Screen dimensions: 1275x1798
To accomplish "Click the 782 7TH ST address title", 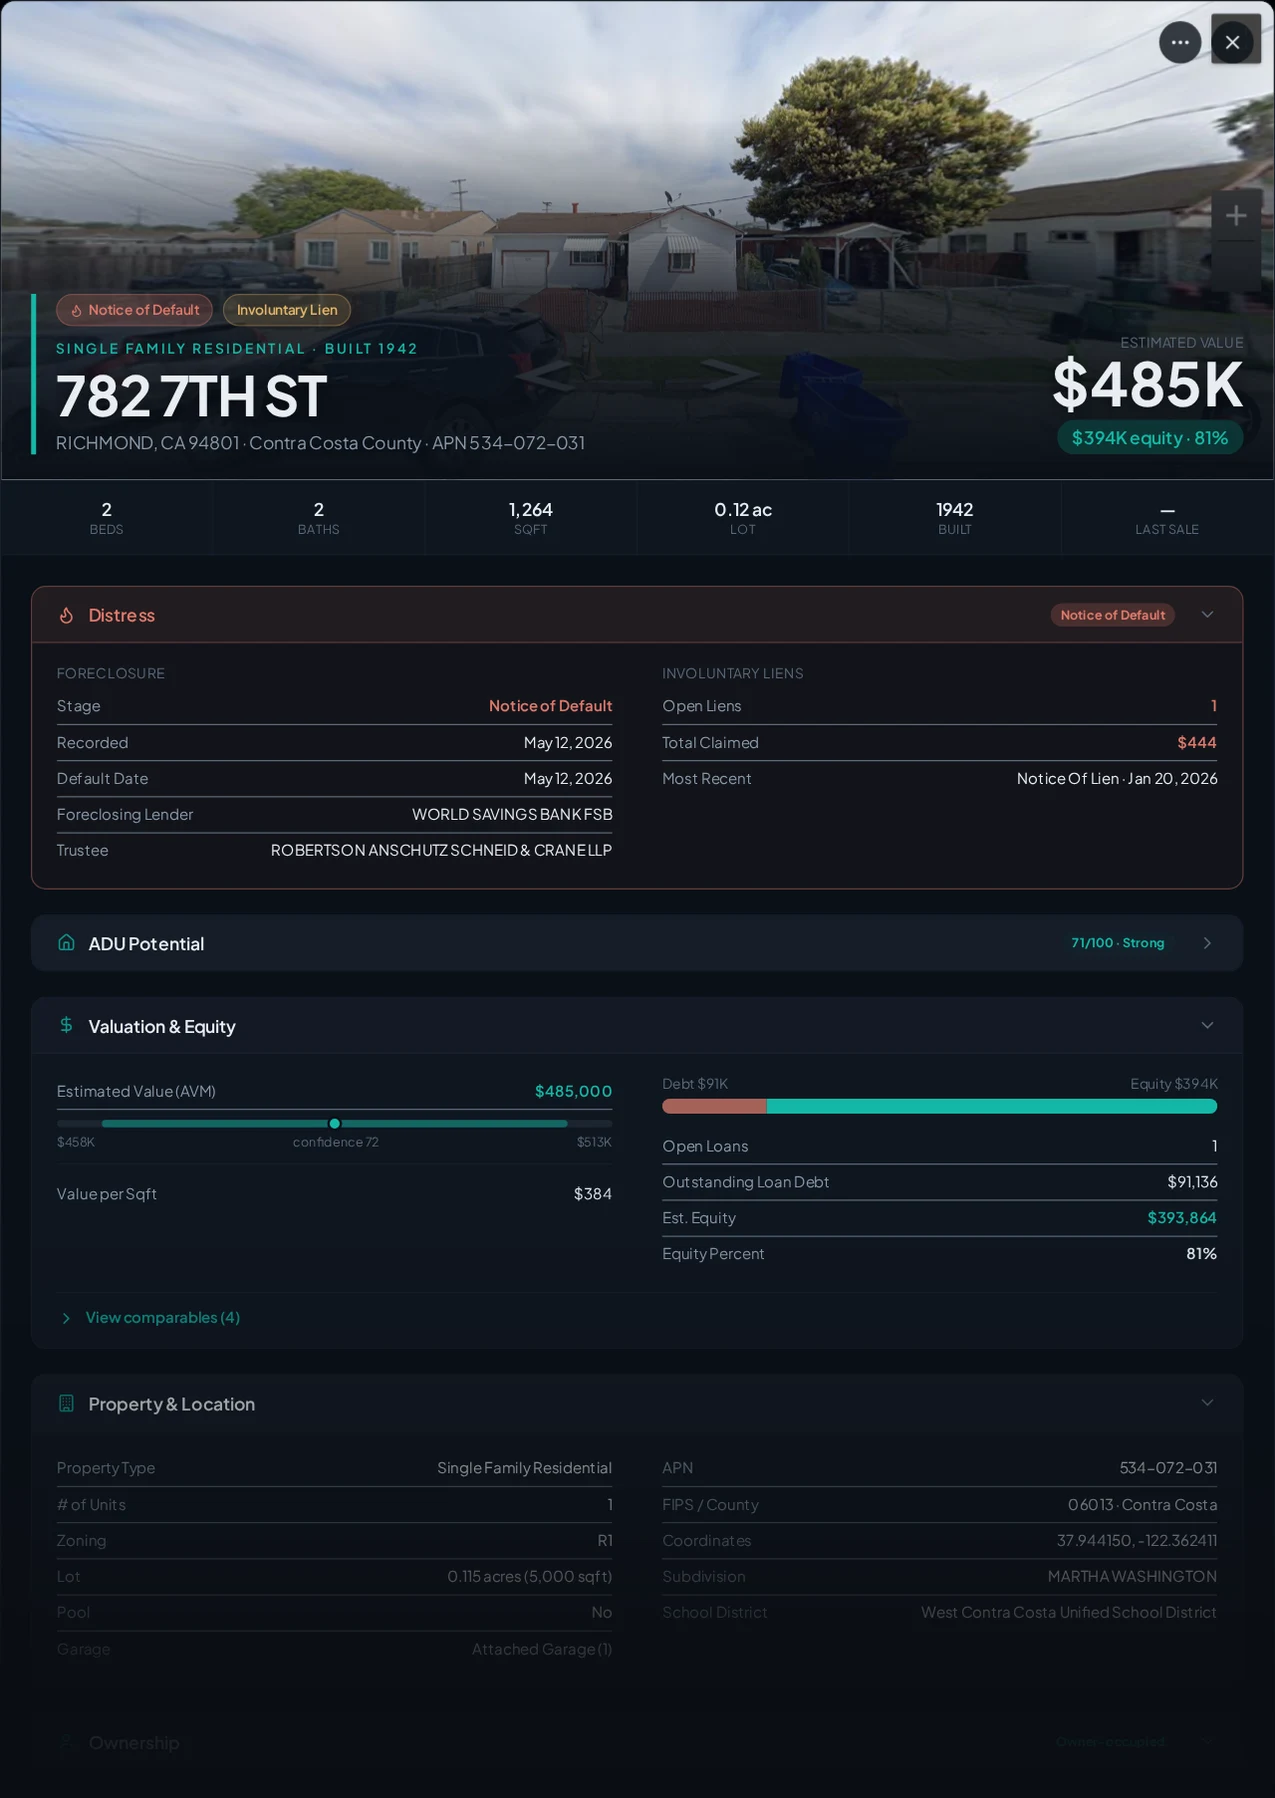I will (x=192, y=396).
